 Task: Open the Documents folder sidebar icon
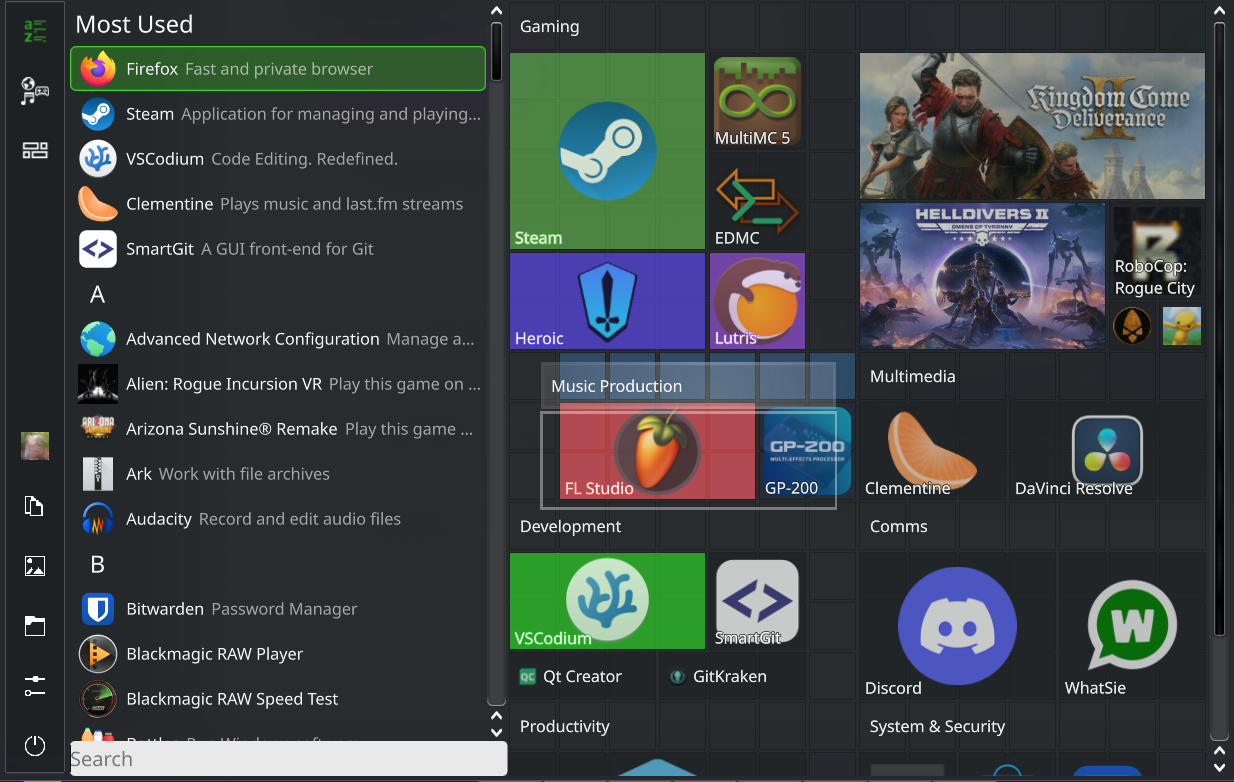click(35, 506)
